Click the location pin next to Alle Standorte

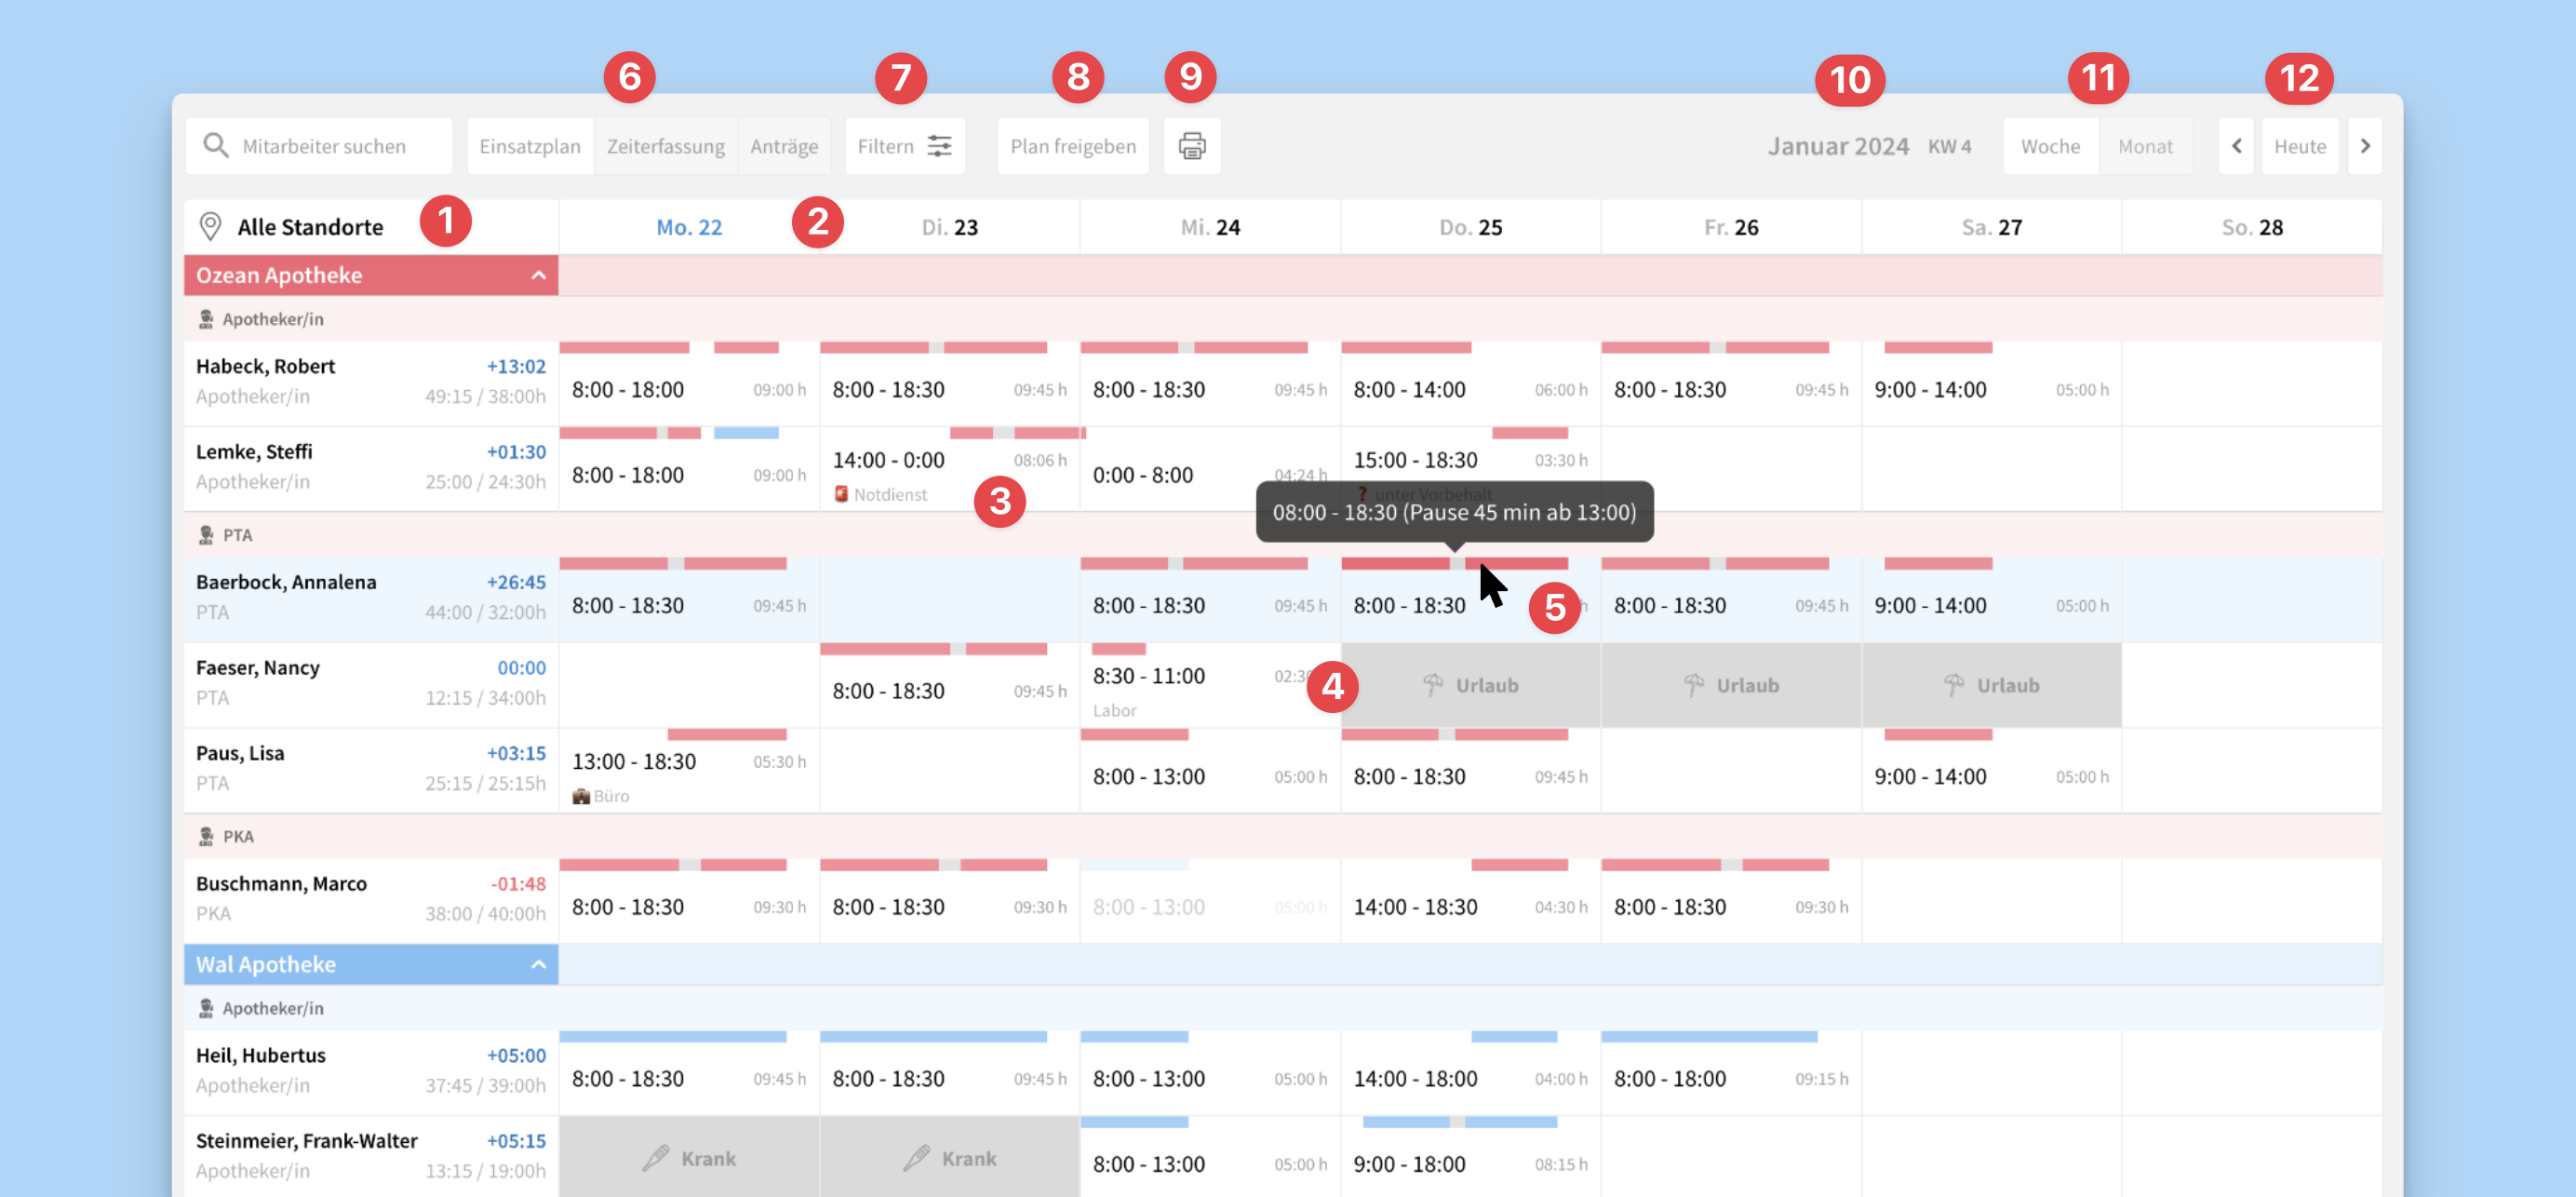click(210, 227)
